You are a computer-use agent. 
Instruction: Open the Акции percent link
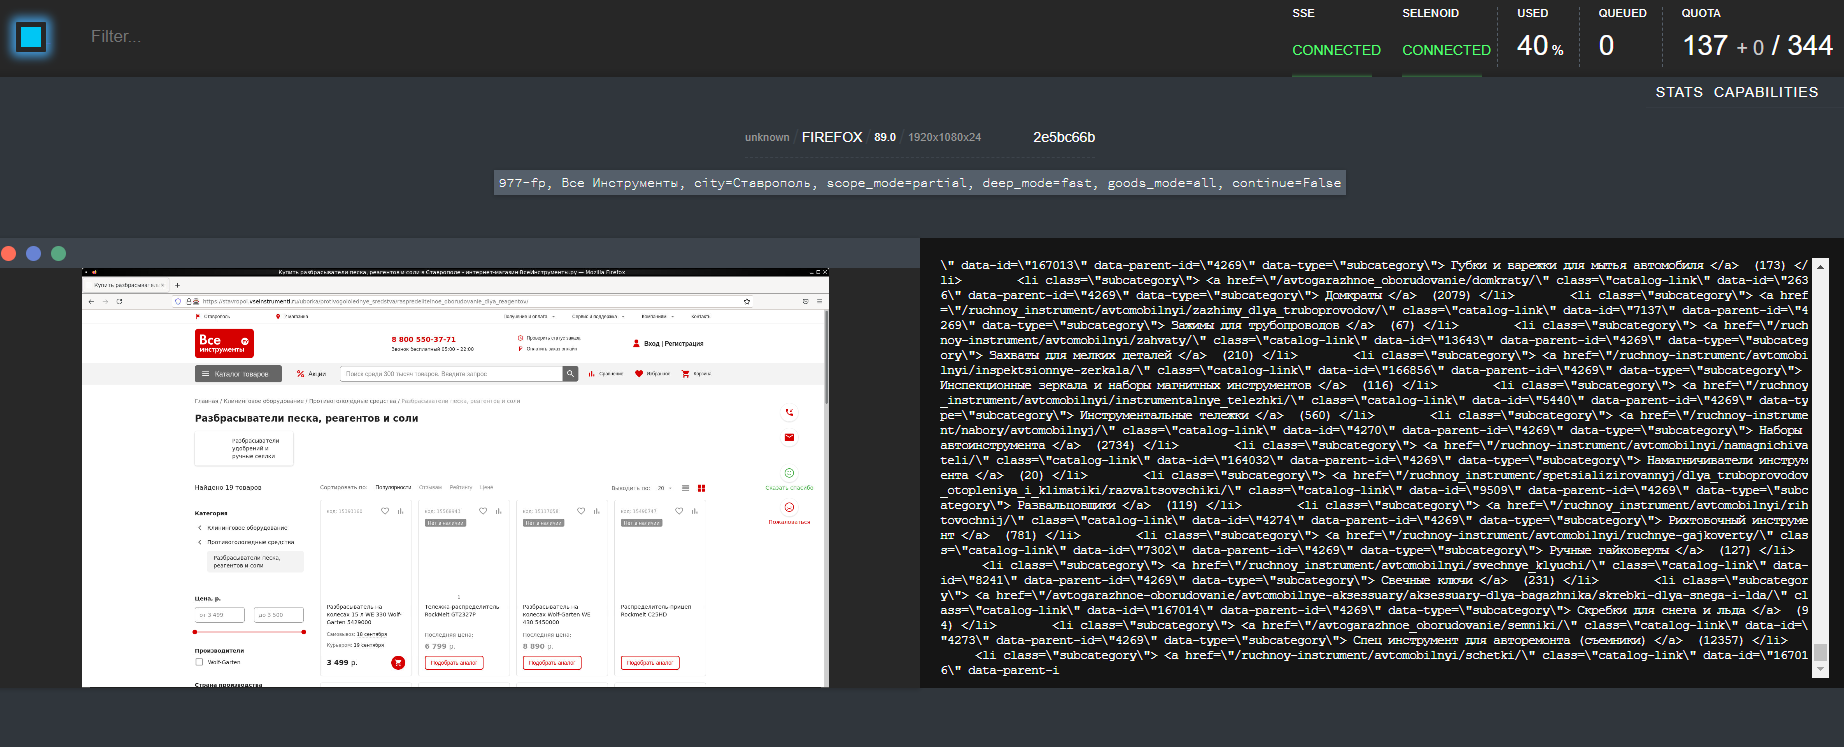point(311,373)
